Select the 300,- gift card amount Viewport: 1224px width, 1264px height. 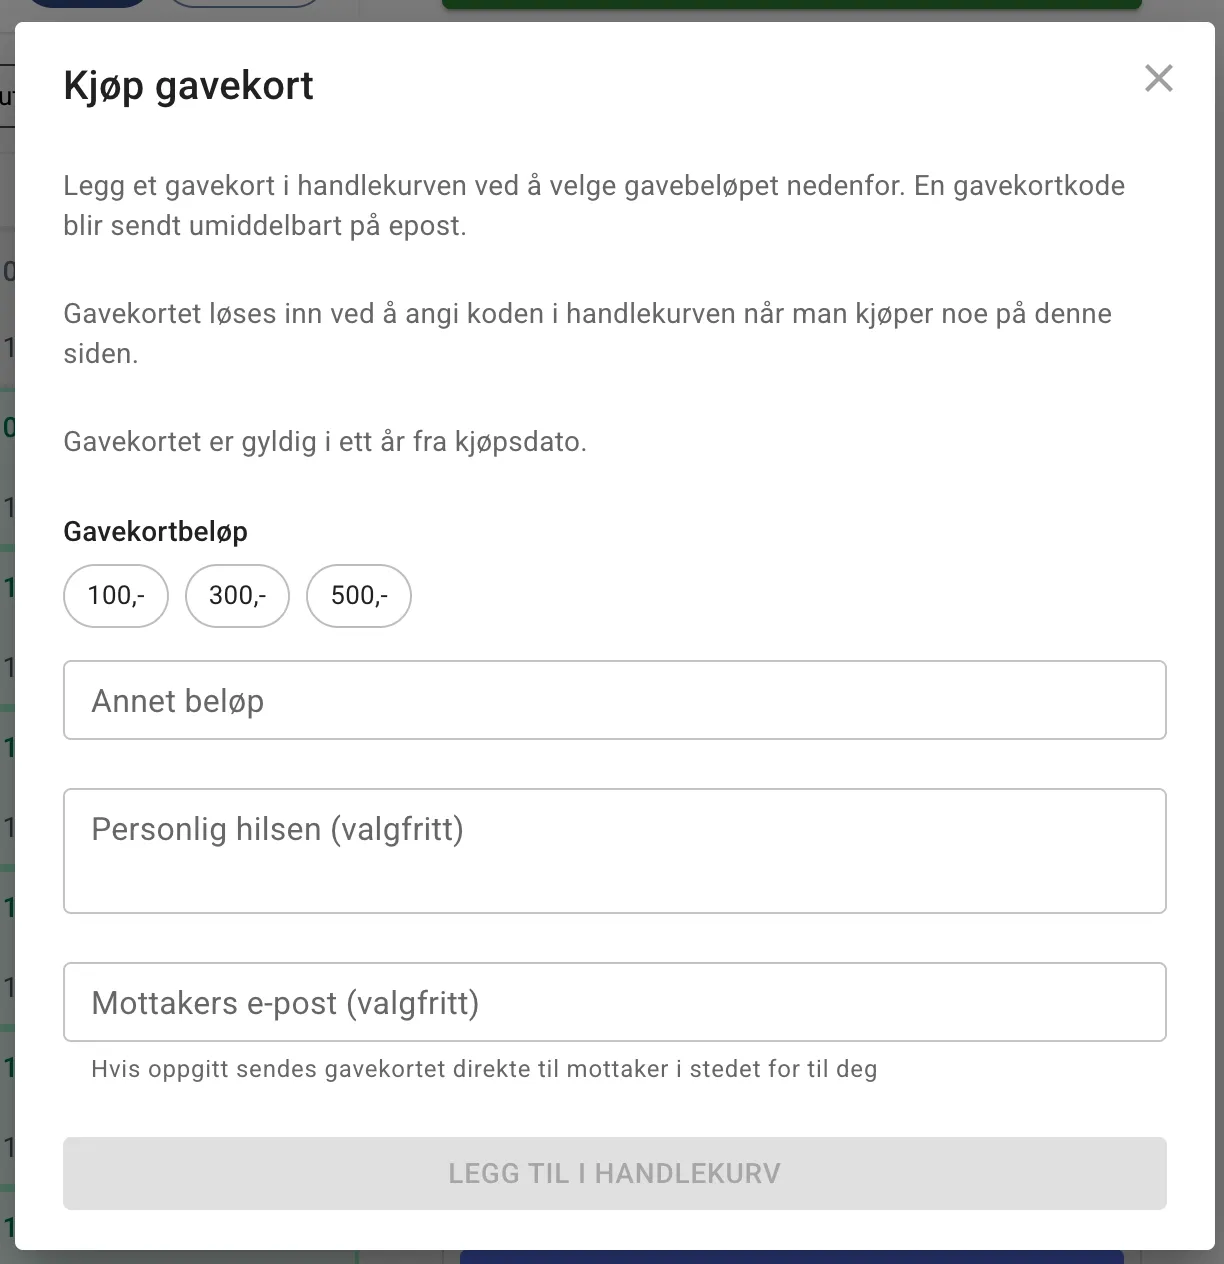pyautogui.click(x=237, y=595)
